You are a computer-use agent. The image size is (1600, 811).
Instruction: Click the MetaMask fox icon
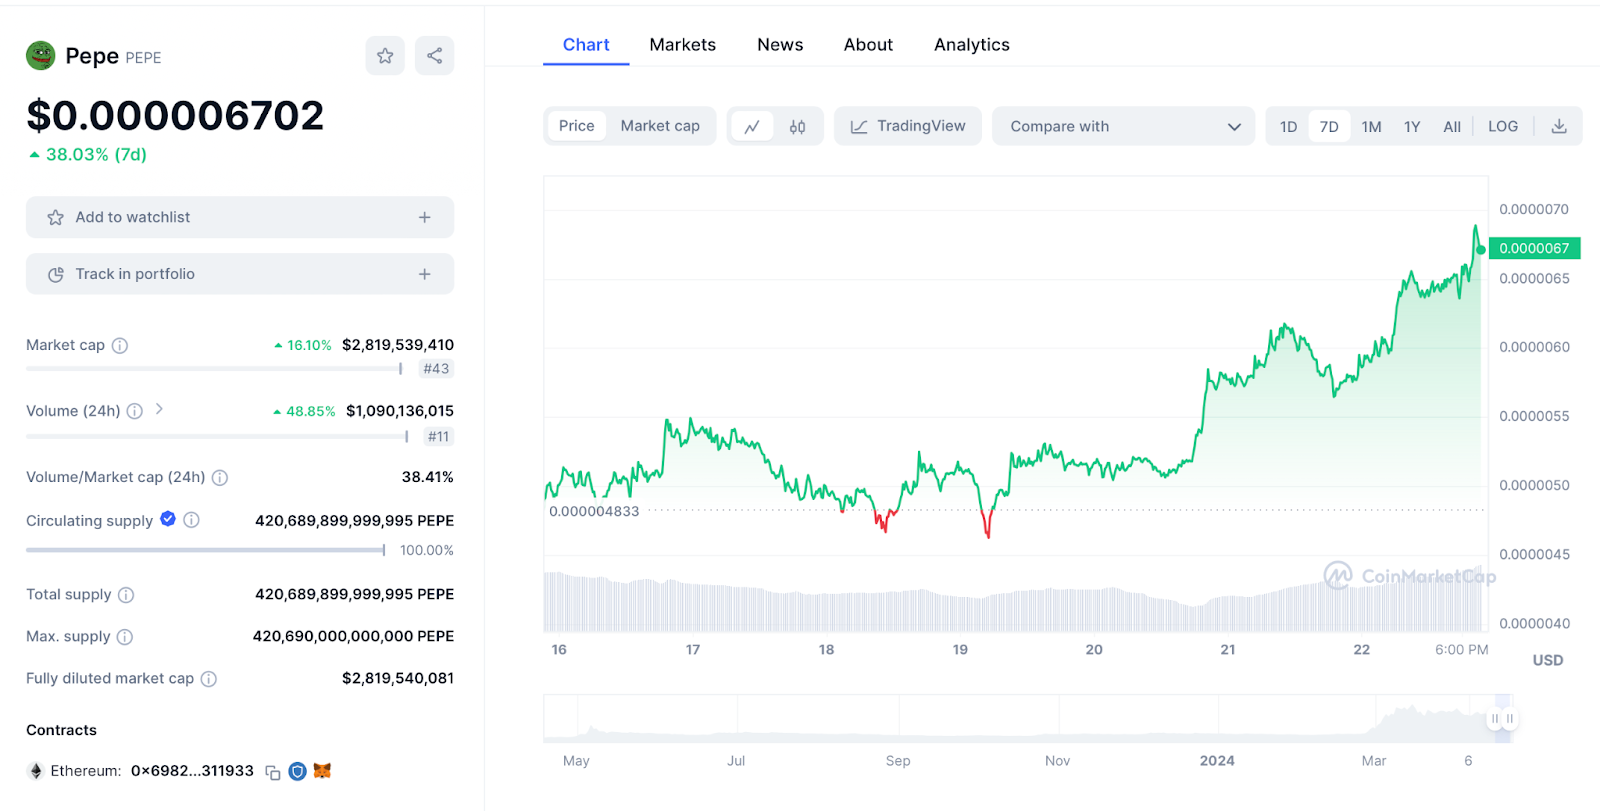(x=322, y=771)
